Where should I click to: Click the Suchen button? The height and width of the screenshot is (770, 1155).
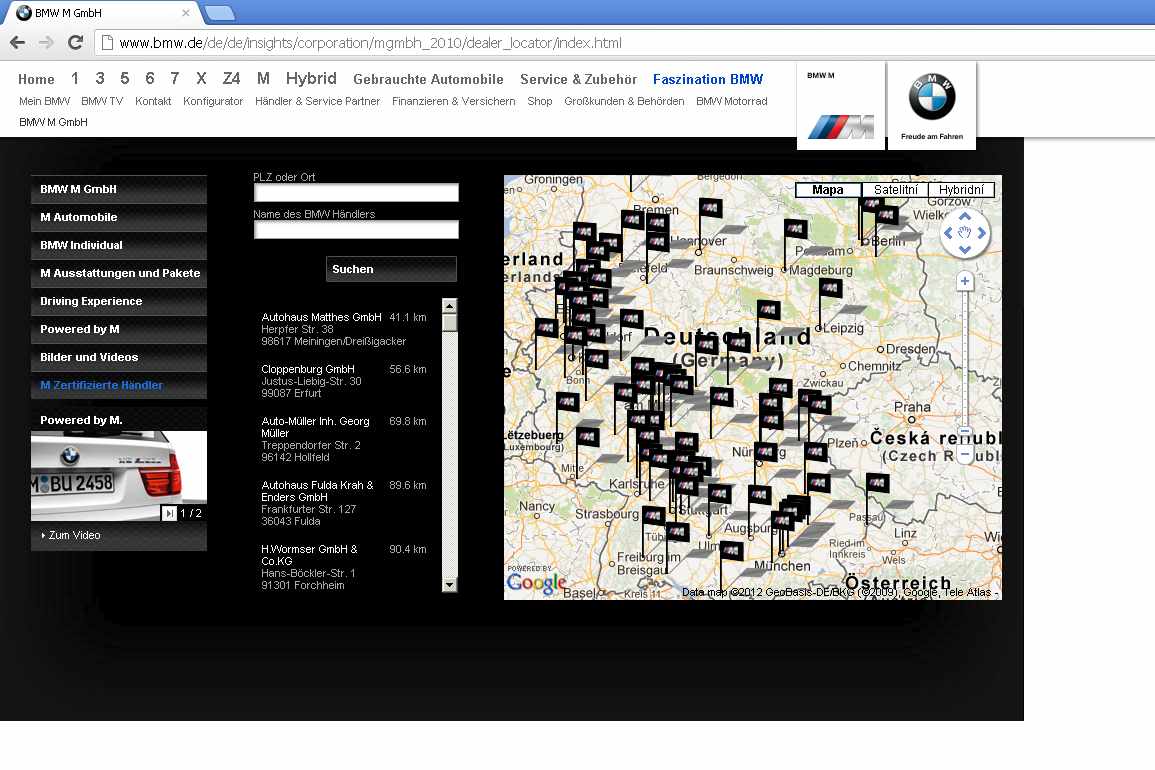pos(391,269)
